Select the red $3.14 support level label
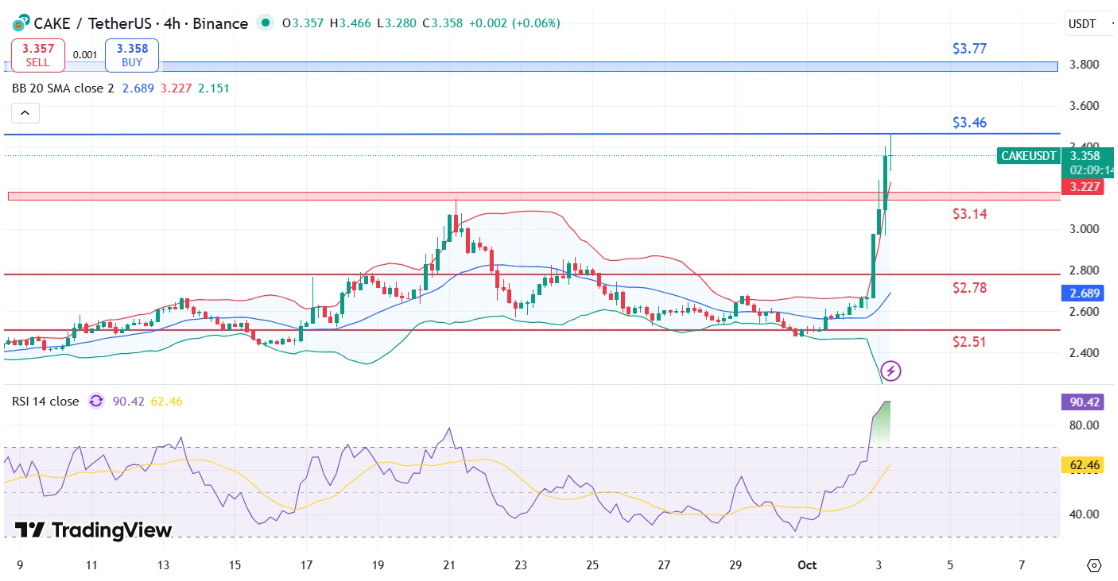This screenshot has width=1118, height=581. [x=970, y=214]
